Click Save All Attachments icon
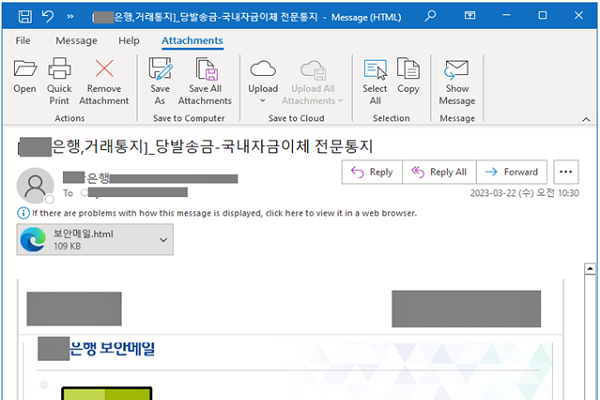Image resolution: width=600 pixels, height=400 pixels. [x=205, y=71]
